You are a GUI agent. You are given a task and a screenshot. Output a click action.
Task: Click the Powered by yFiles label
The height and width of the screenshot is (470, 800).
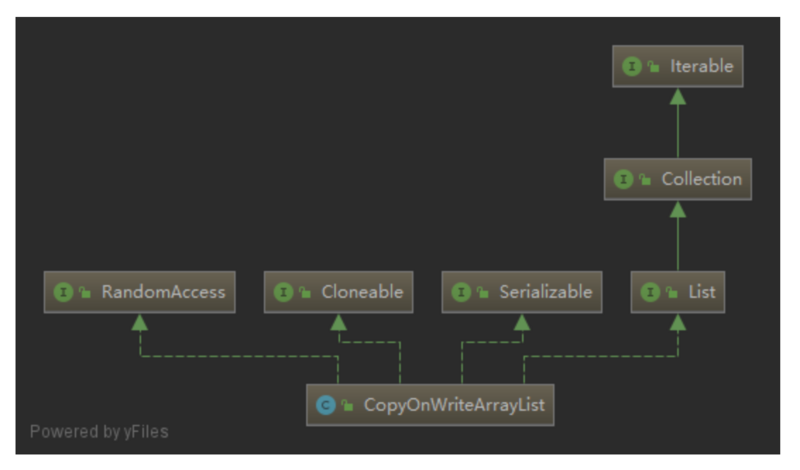(98, 432)
